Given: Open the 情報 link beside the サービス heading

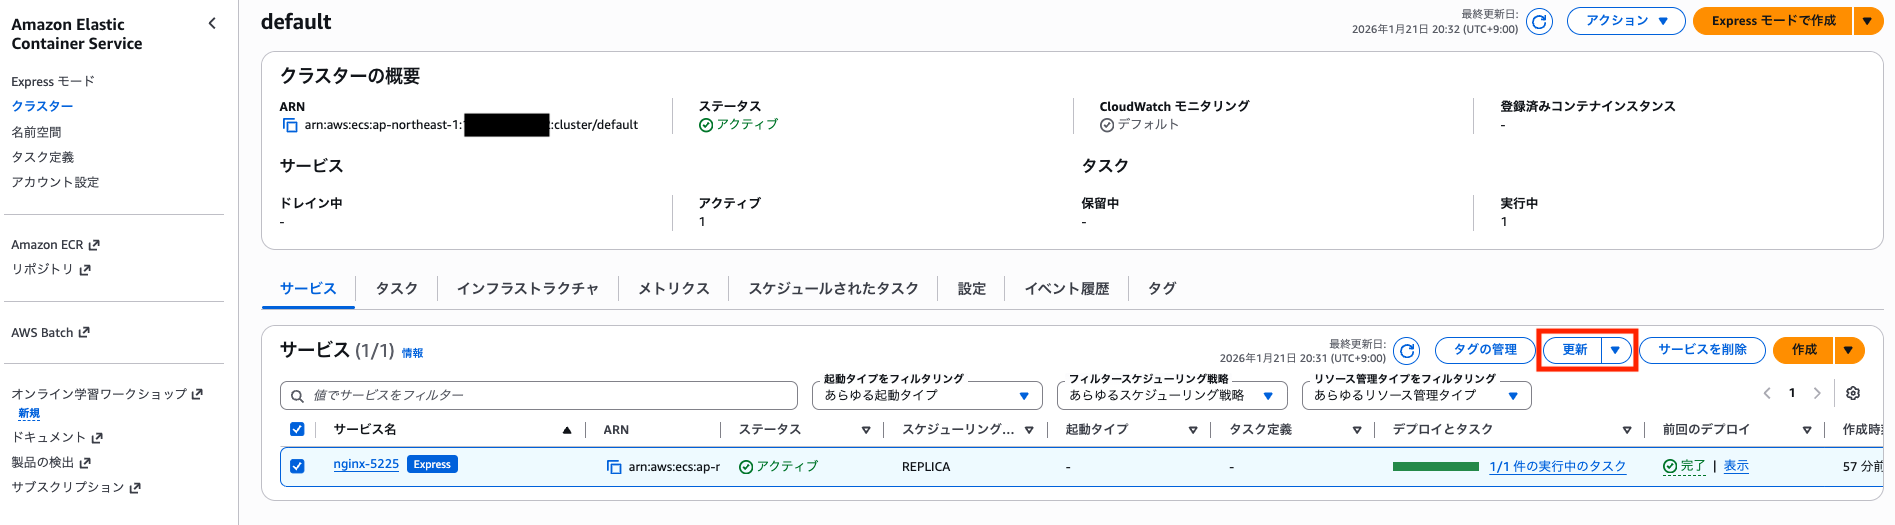Looking at the screenshot, I should (x=412, y=353).
